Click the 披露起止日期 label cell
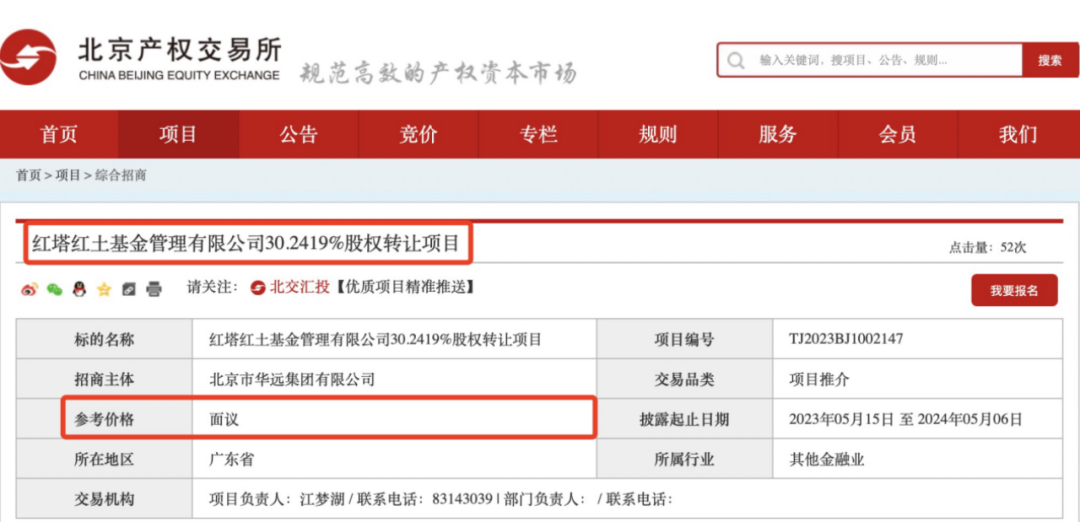Screen dimensions: 1080x522 click(x=684, y=419)
